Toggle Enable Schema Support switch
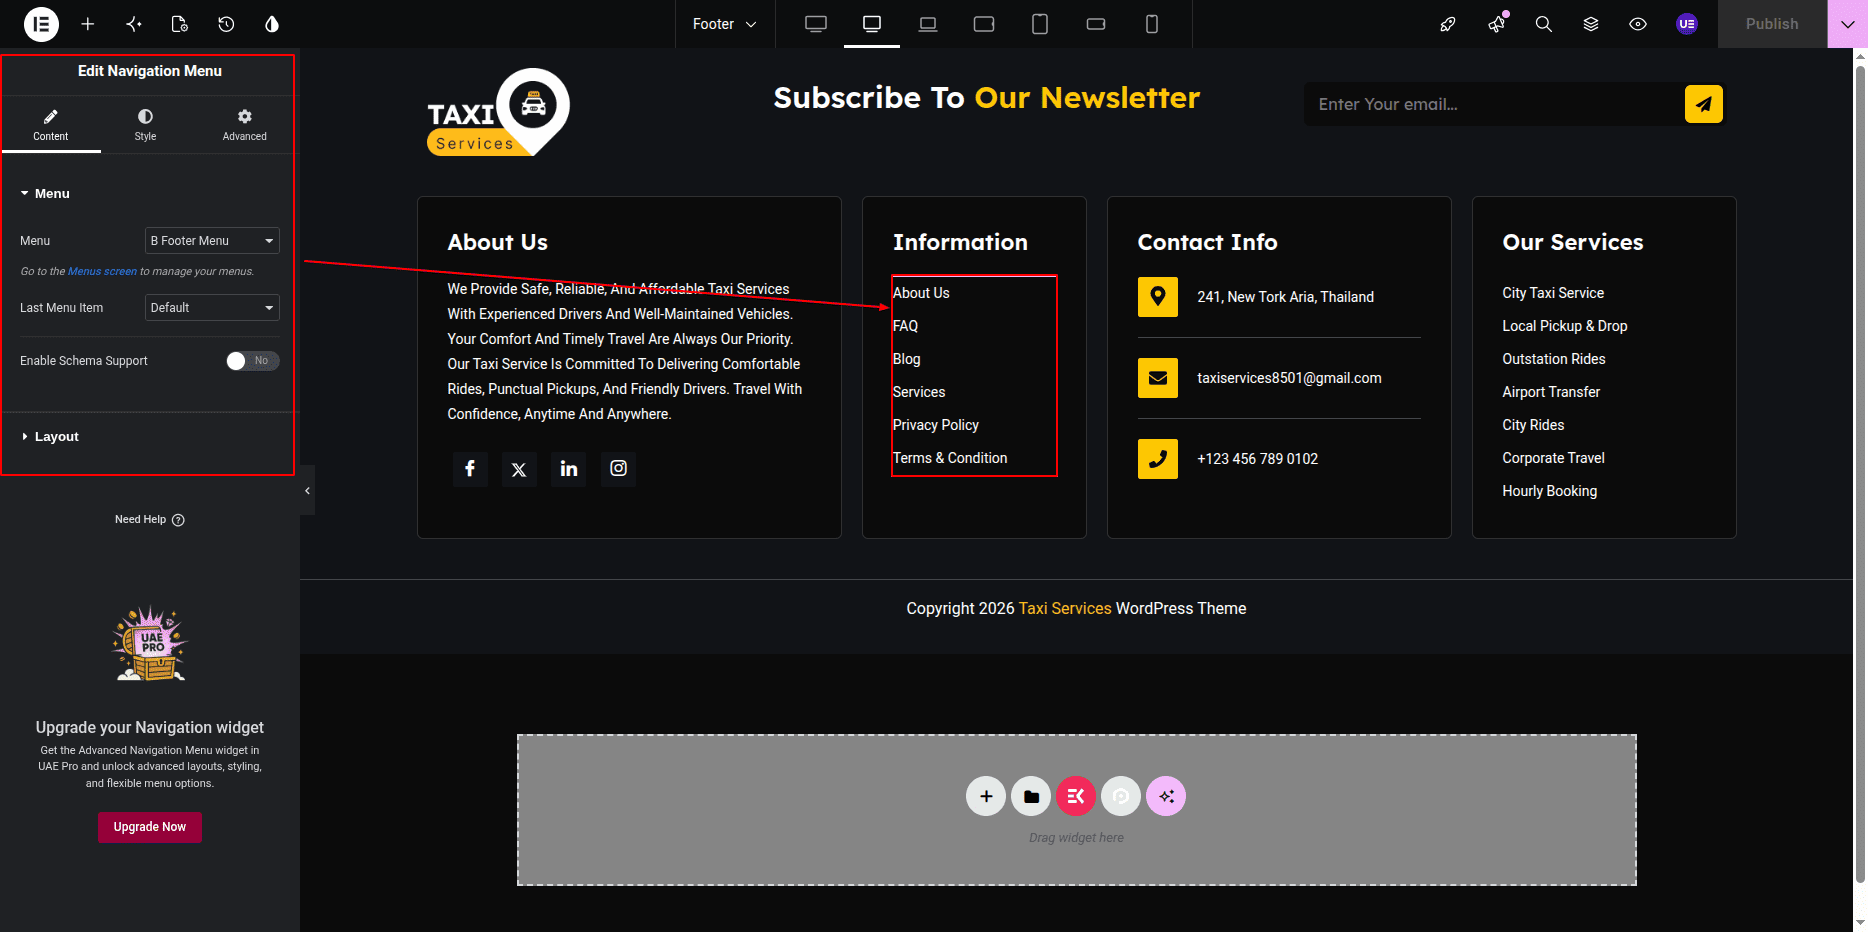This screenshot has height=932, width=1868. pyautogui.click(x=253, y=361)
